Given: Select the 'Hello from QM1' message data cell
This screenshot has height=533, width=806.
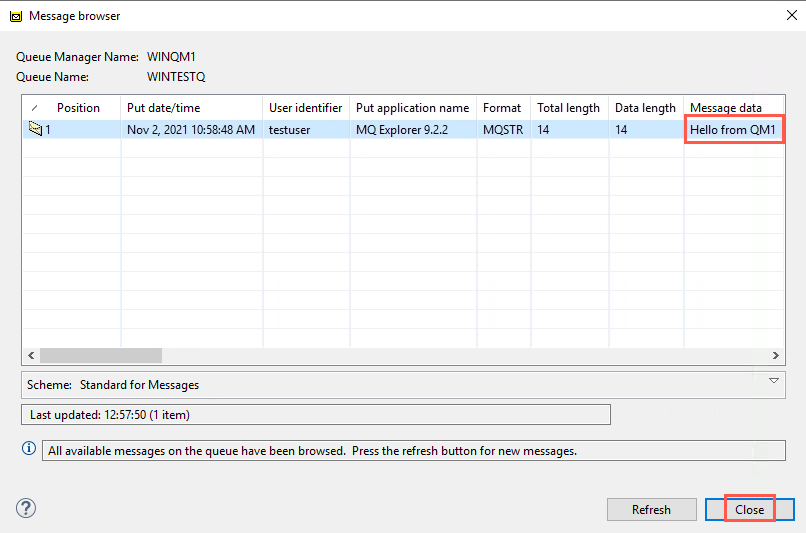Looking at the screenshot, I should coord(732,130).
